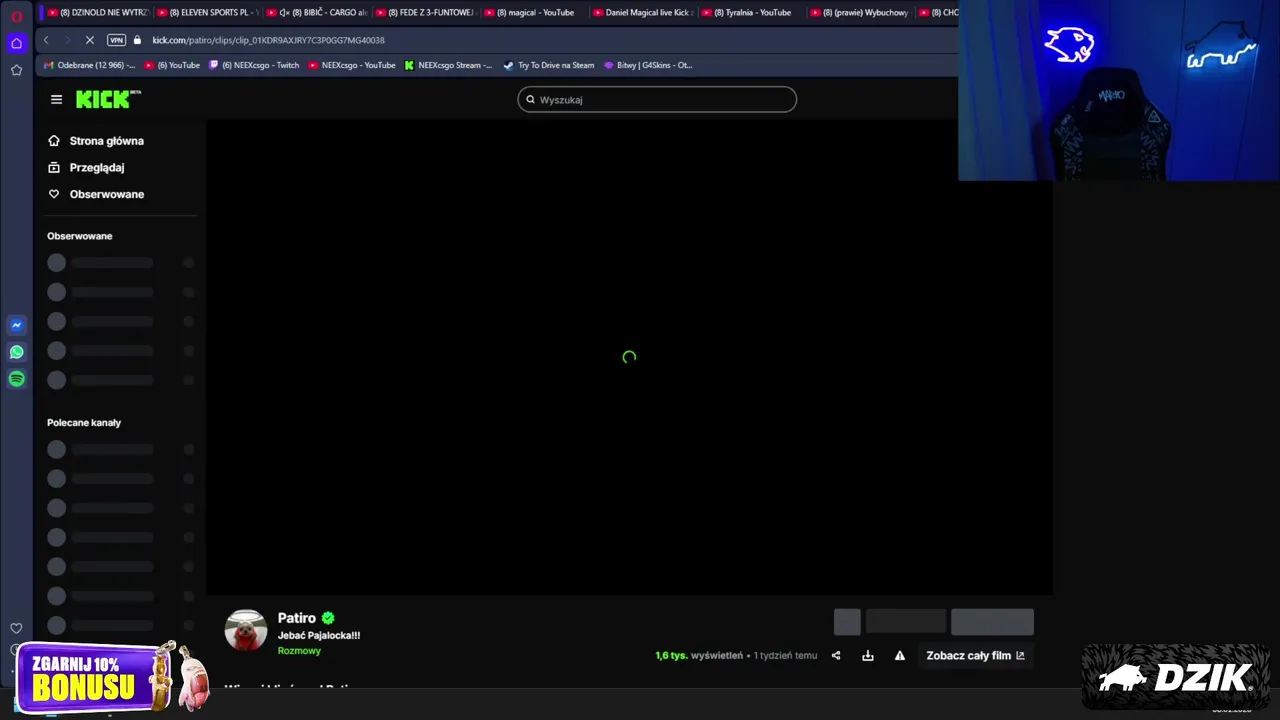Click the Opera logo menu
Screen dimensions: 1280x720
[16, 16]
